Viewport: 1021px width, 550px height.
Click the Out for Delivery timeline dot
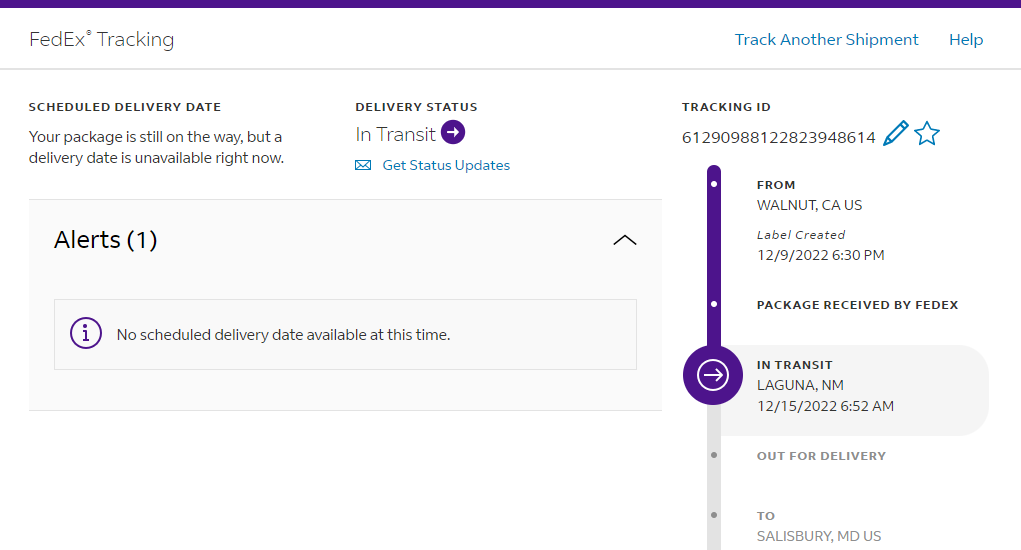pos(713,455)
